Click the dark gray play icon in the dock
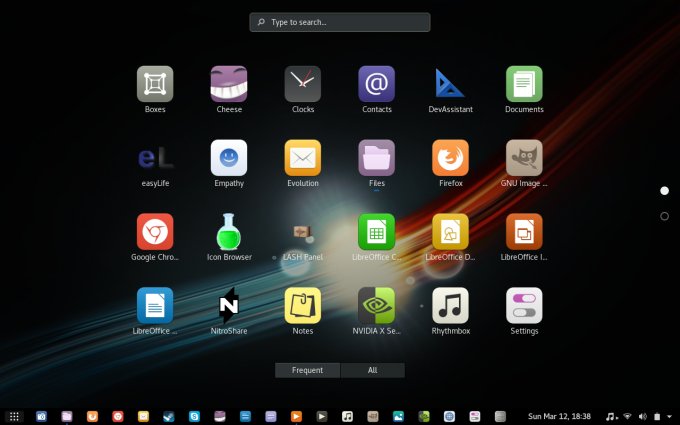 pyautogui.click(x=322, y=416)
